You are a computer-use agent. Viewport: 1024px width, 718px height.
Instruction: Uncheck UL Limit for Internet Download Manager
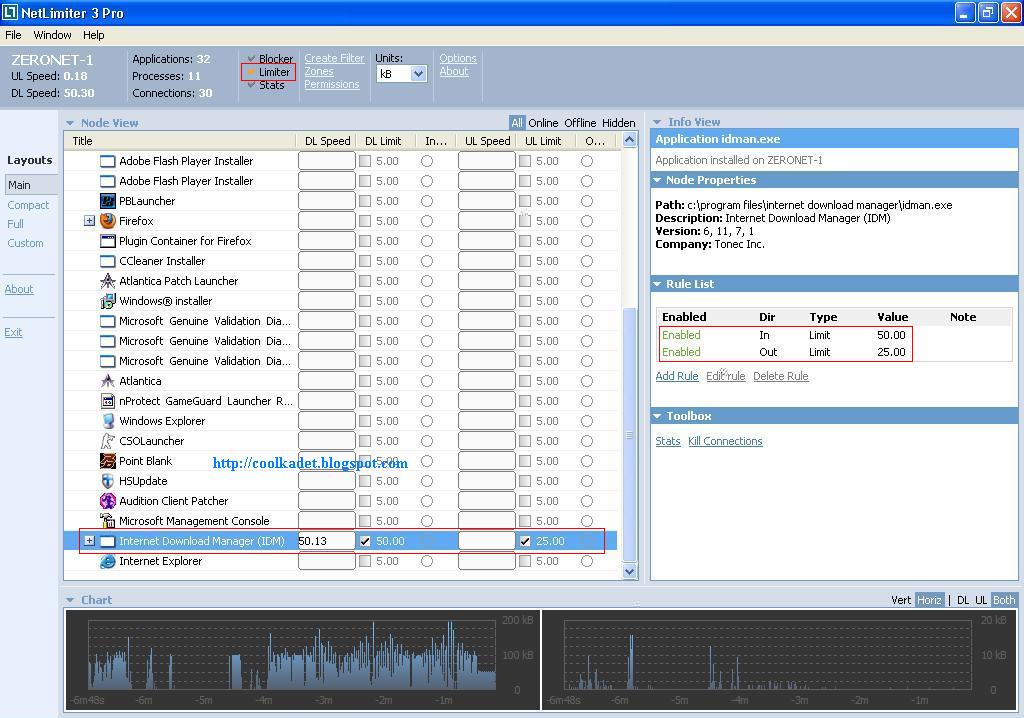(x=525, y=541)
